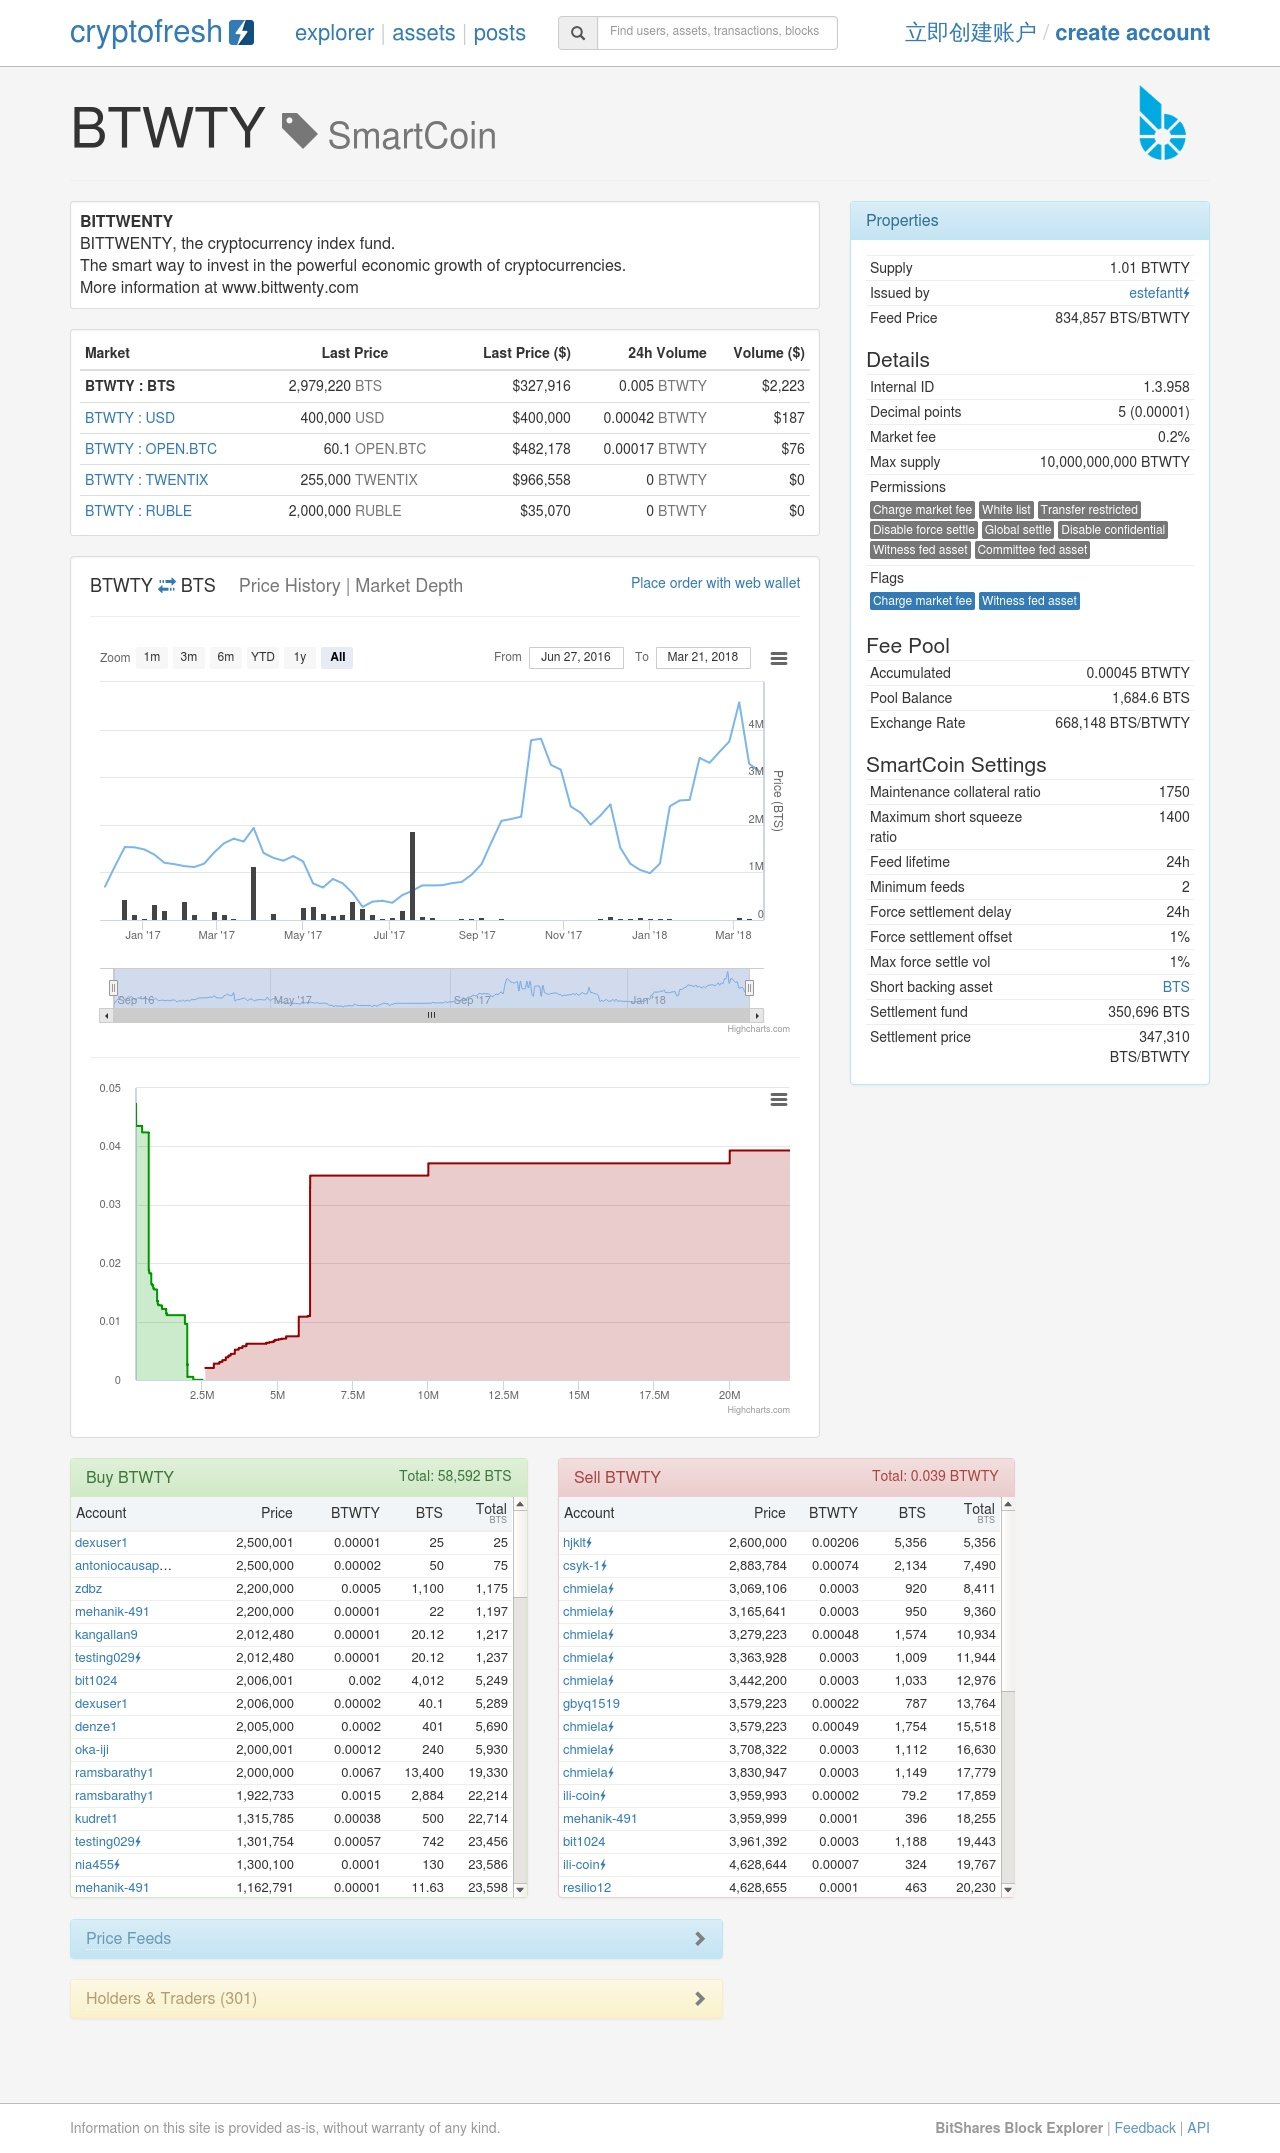This screenshot has width=1280, height=2153.
Task: Select YTD zoom range
Action: click(263, 657)
